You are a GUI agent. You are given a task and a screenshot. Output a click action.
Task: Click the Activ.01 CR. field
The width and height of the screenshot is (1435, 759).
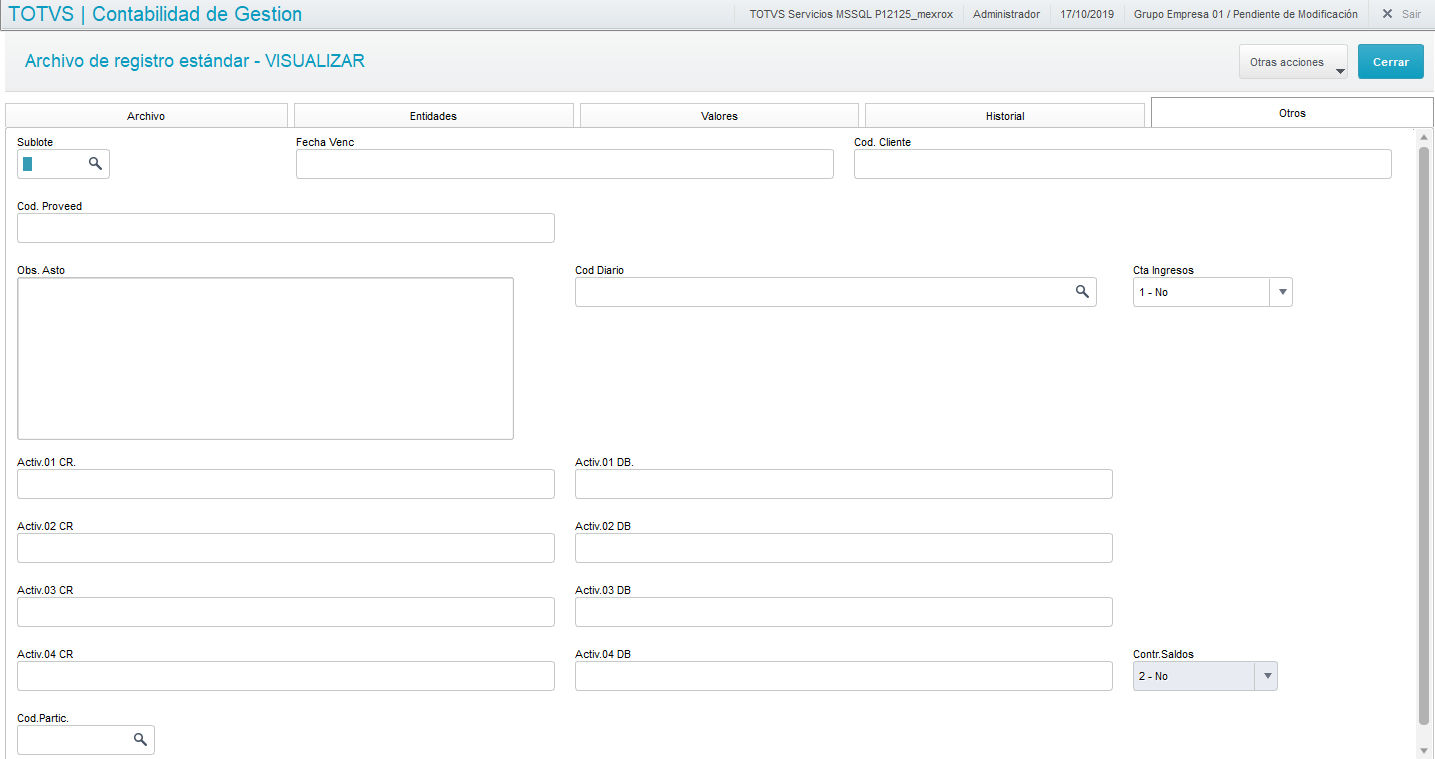[286, 484]
